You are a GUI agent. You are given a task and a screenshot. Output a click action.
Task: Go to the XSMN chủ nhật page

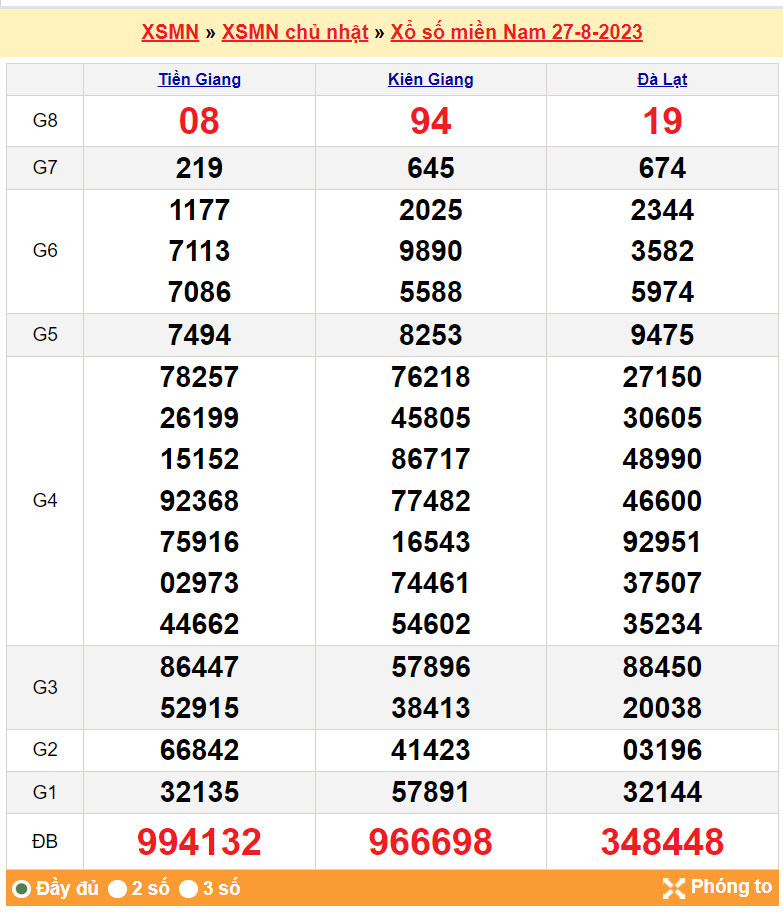coord(295,32)
